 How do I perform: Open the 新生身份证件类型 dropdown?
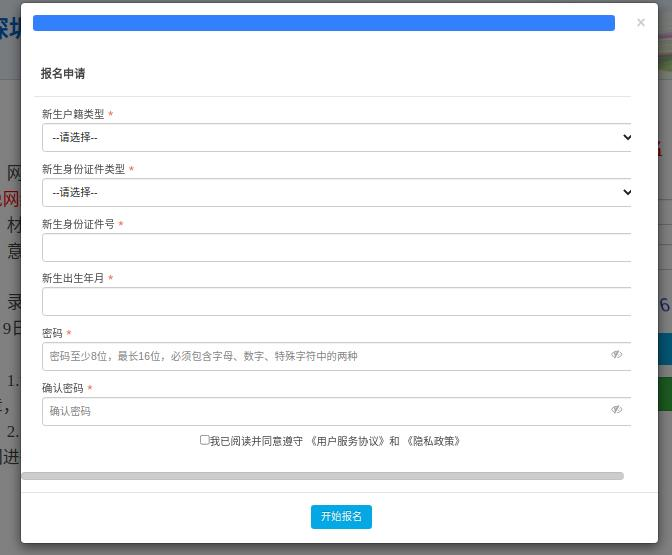coord(336,192)
